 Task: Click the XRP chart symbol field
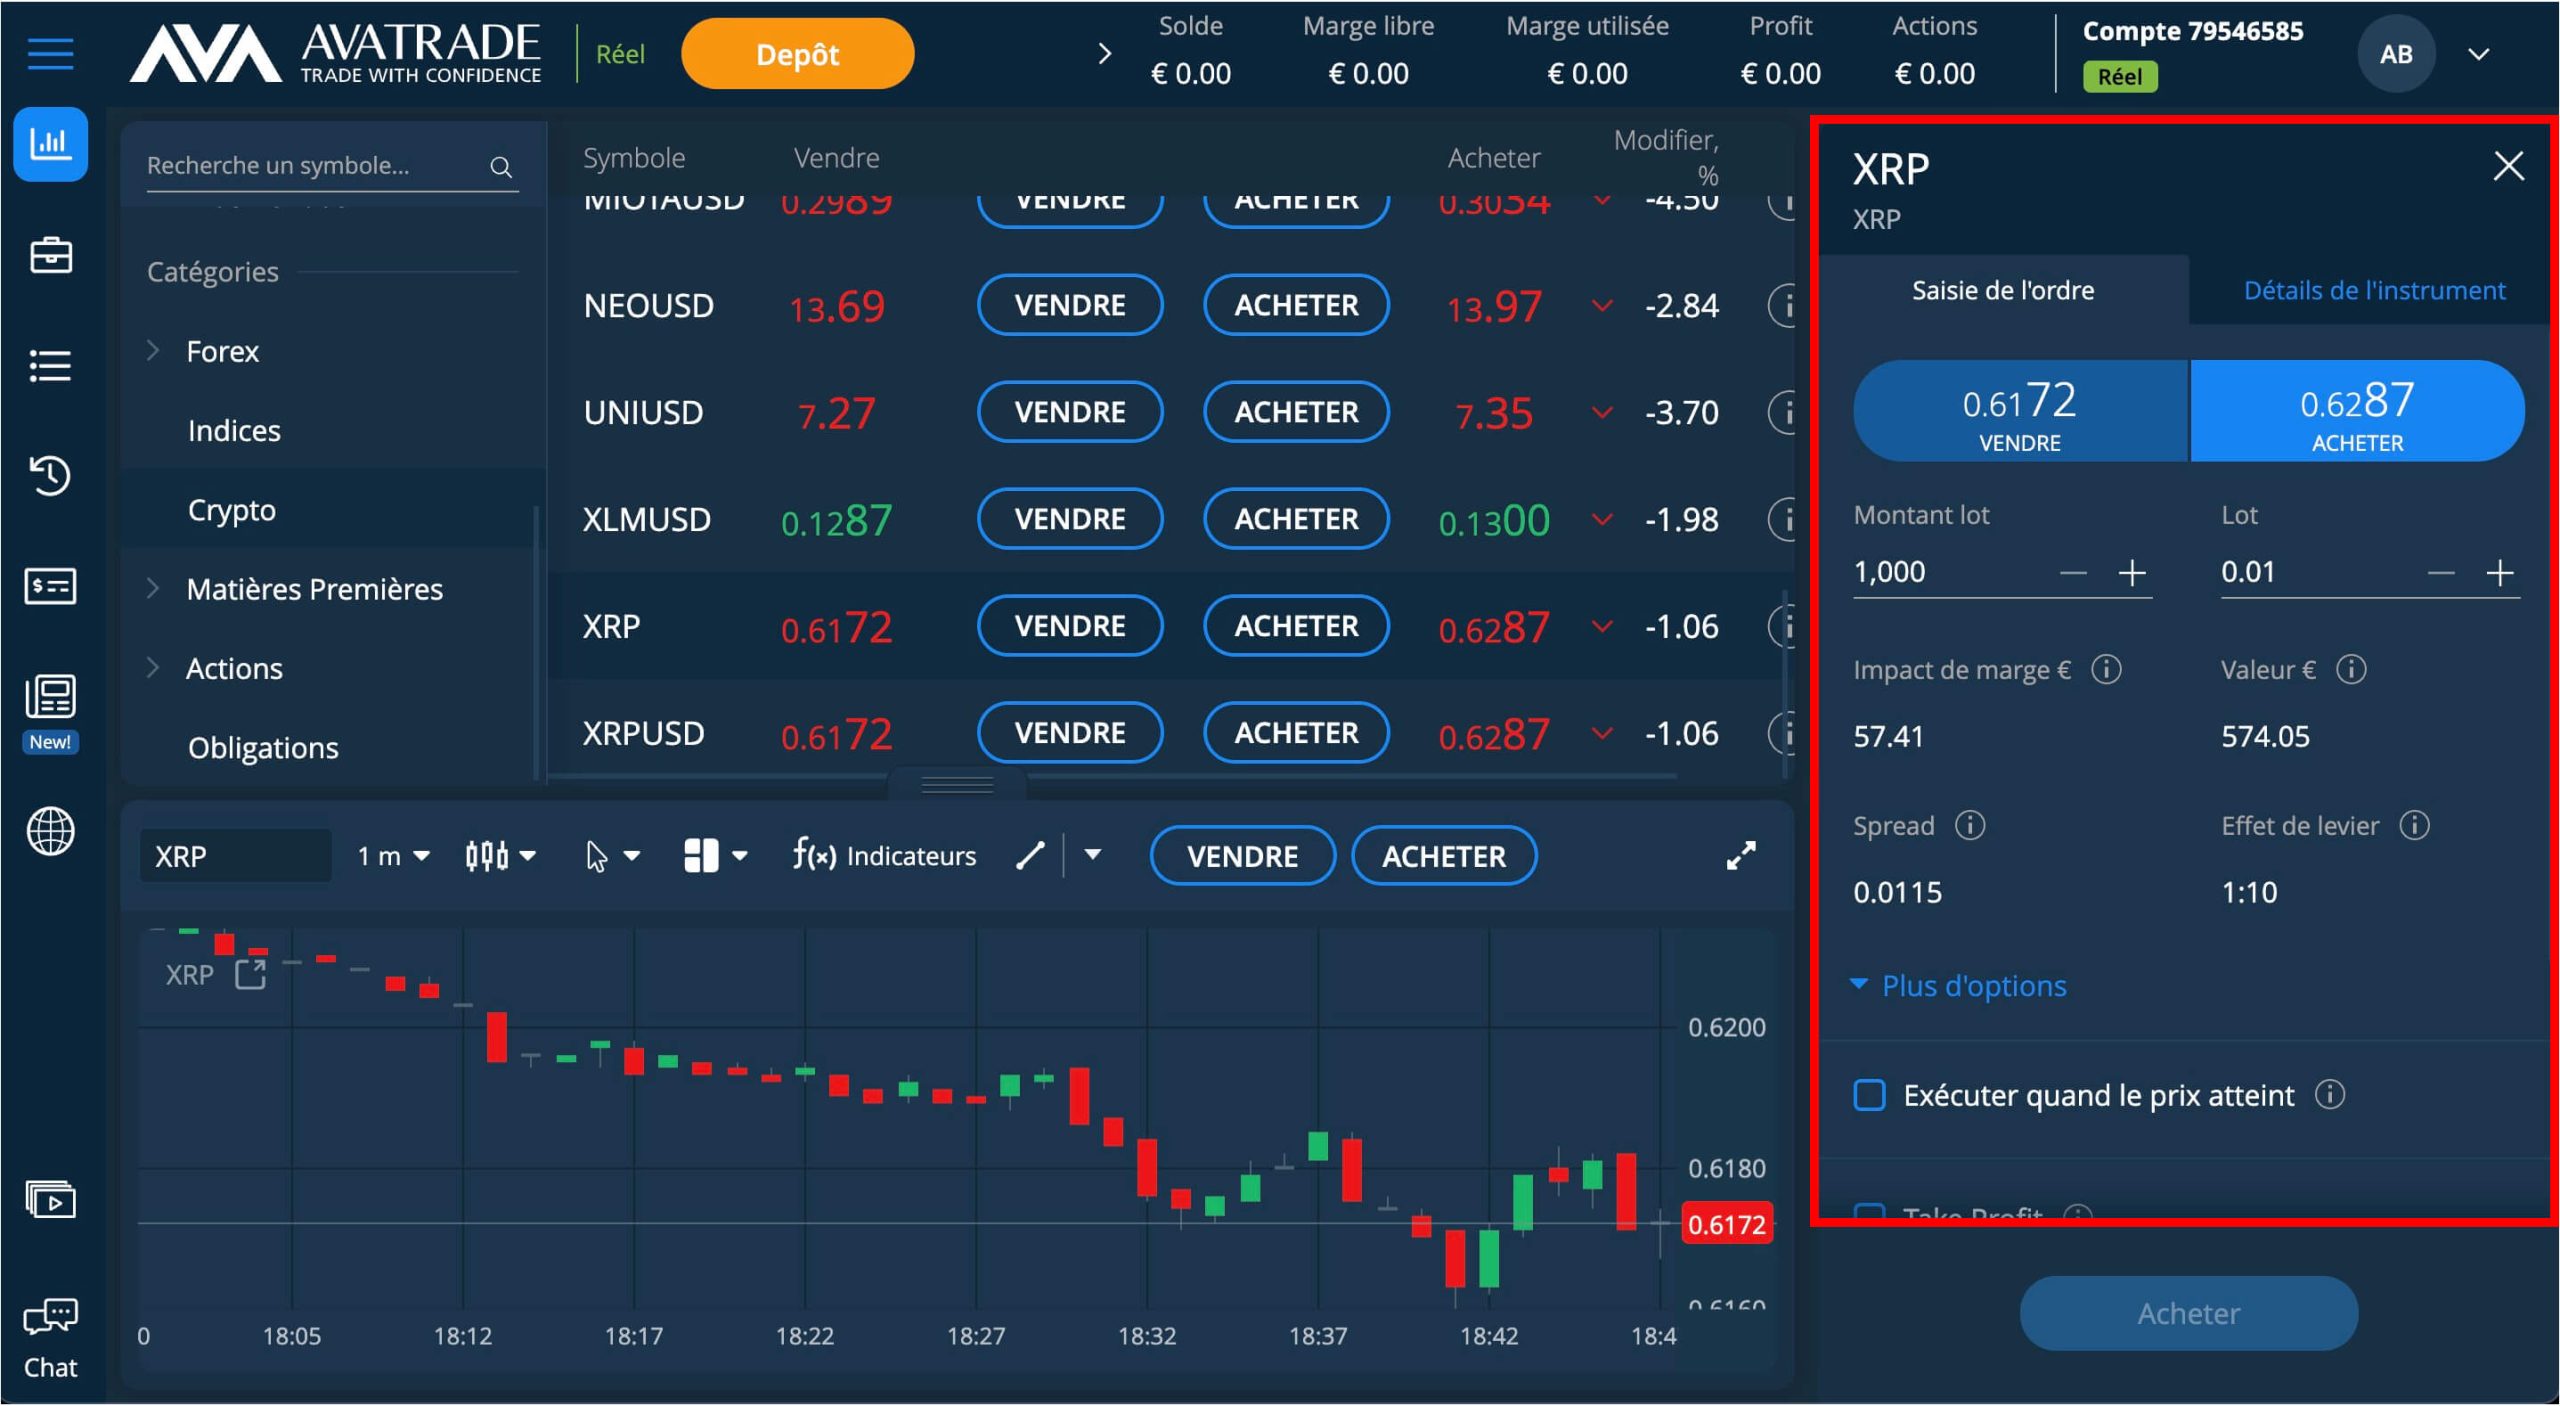click(x=236, y=856)
